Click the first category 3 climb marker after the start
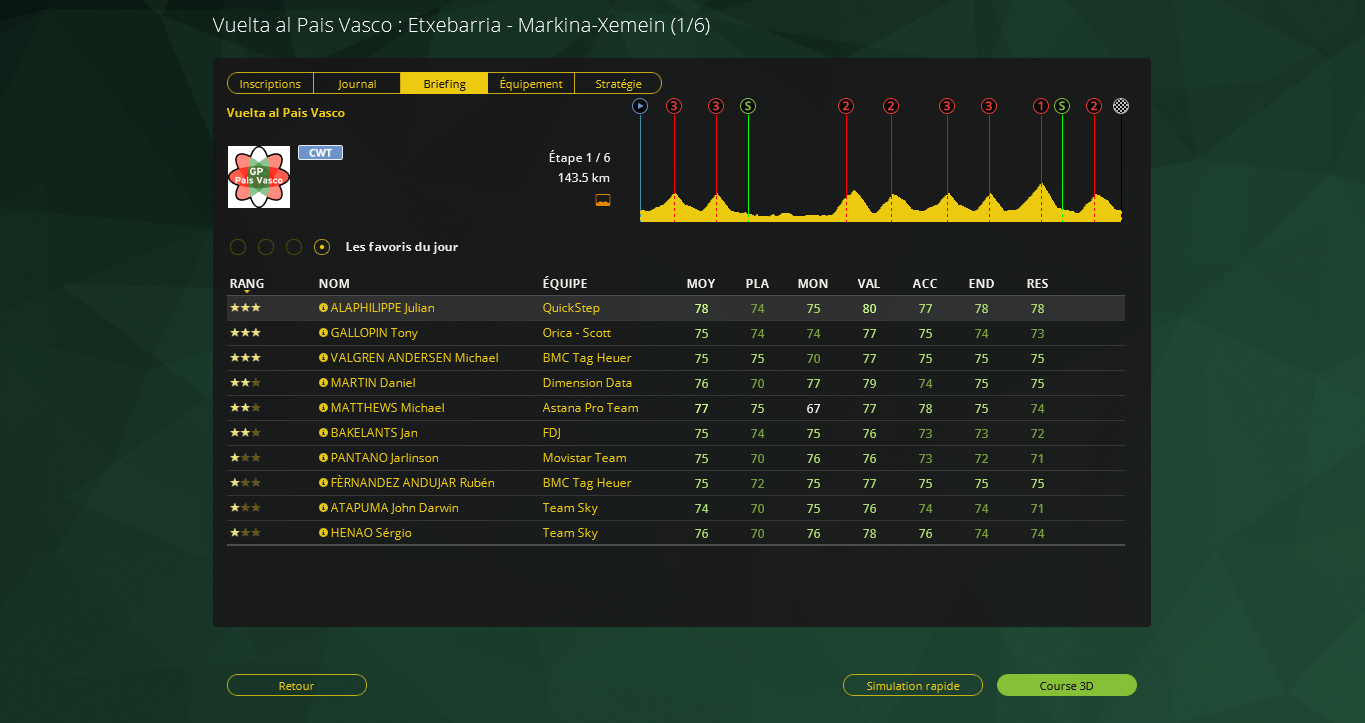The height and width of the screenshot is (723, 1365). point(674,106)
